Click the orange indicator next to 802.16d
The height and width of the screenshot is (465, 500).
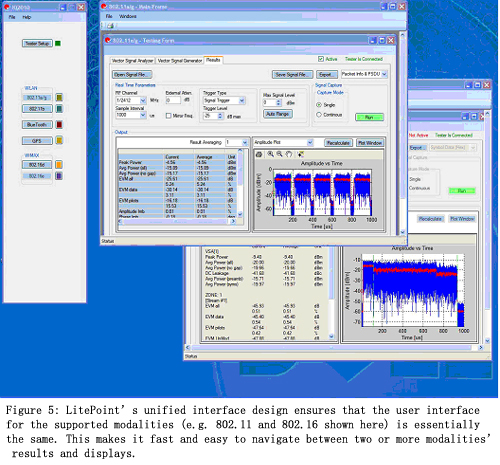click(59, 165)
